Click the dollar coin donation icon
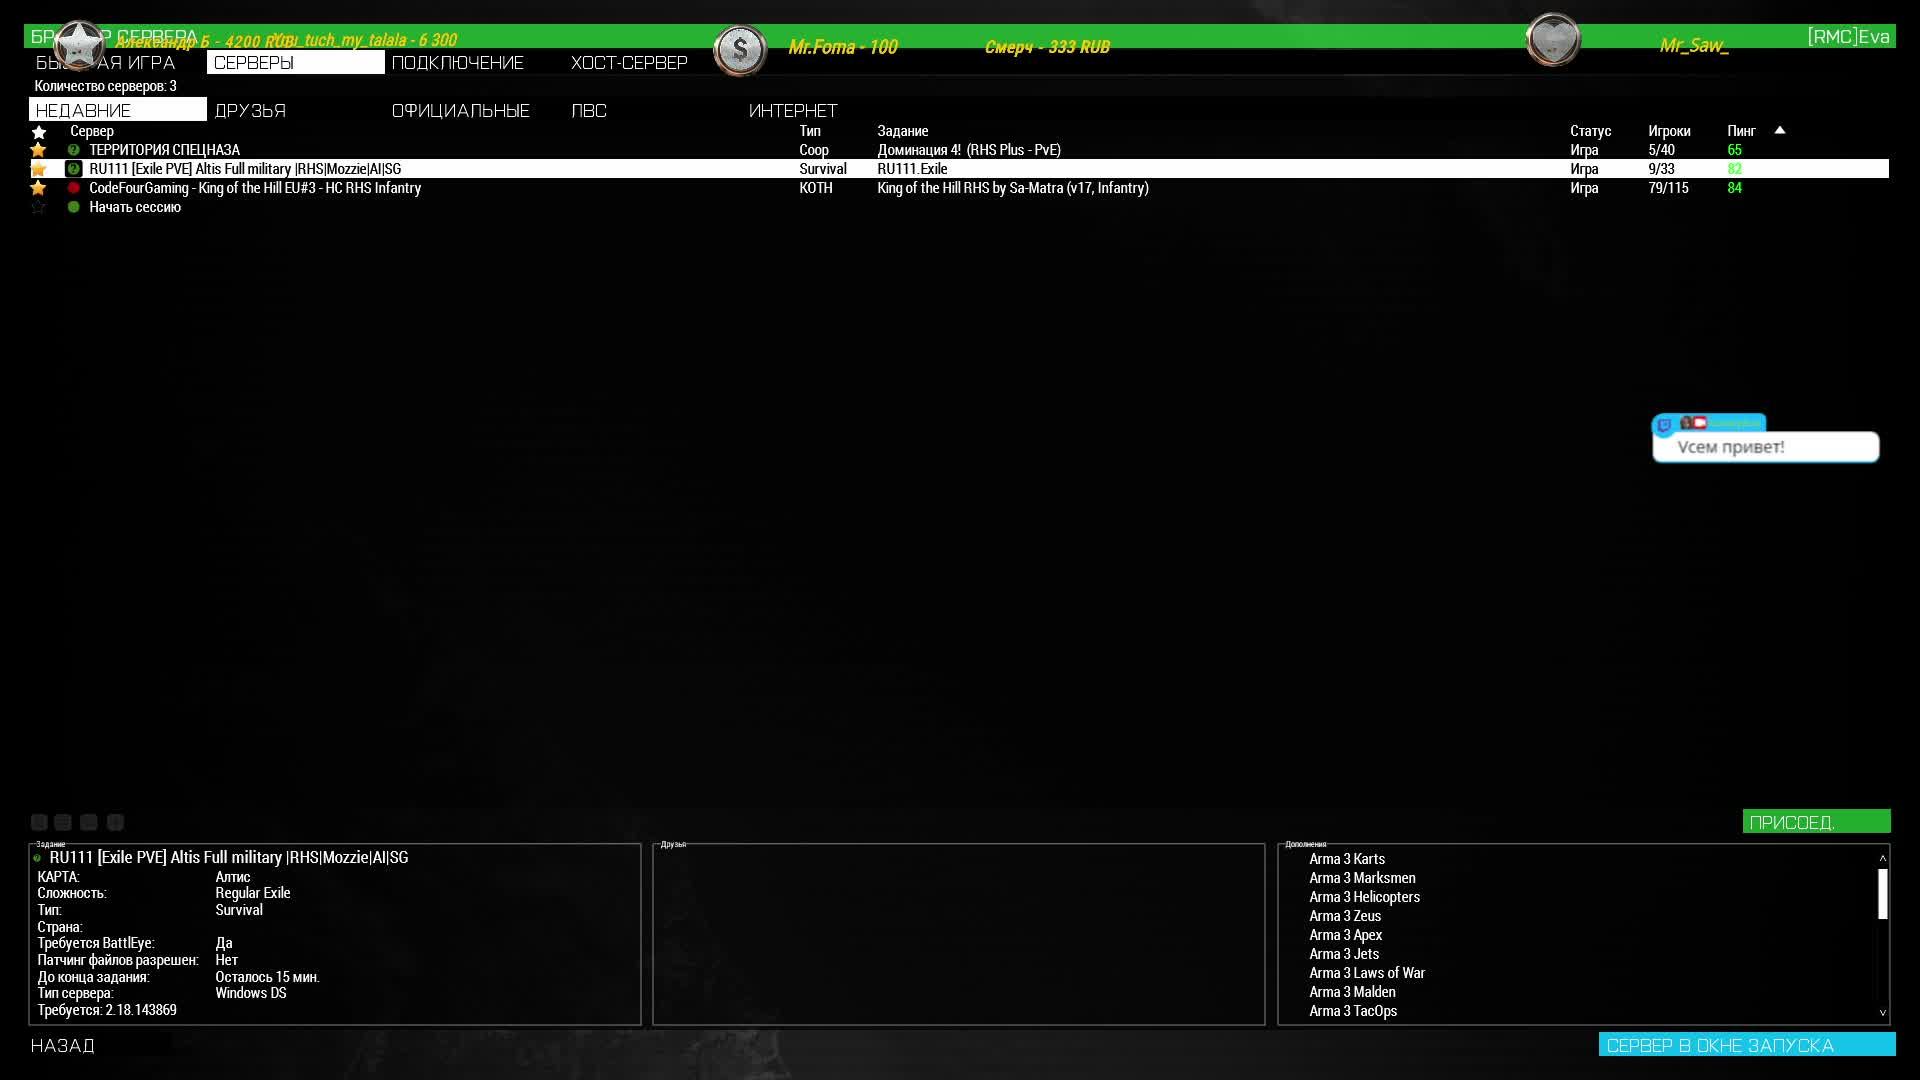This screenshot has height=1080, width=1920. pyautogui.click(x=740, y=49)
